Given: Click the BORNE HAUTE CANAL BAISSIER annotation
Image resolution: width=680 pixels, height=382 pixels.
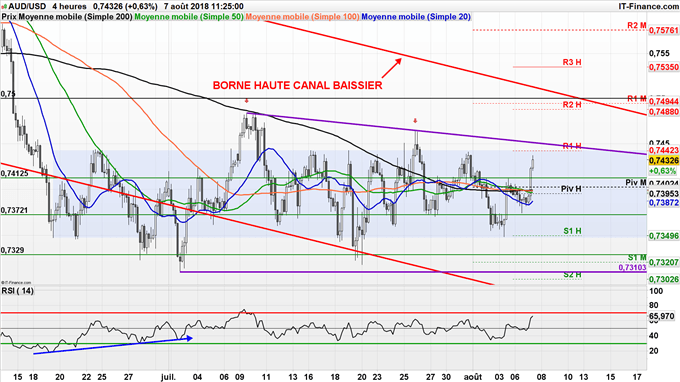Looking at the screenshot, I should (298, 85).
